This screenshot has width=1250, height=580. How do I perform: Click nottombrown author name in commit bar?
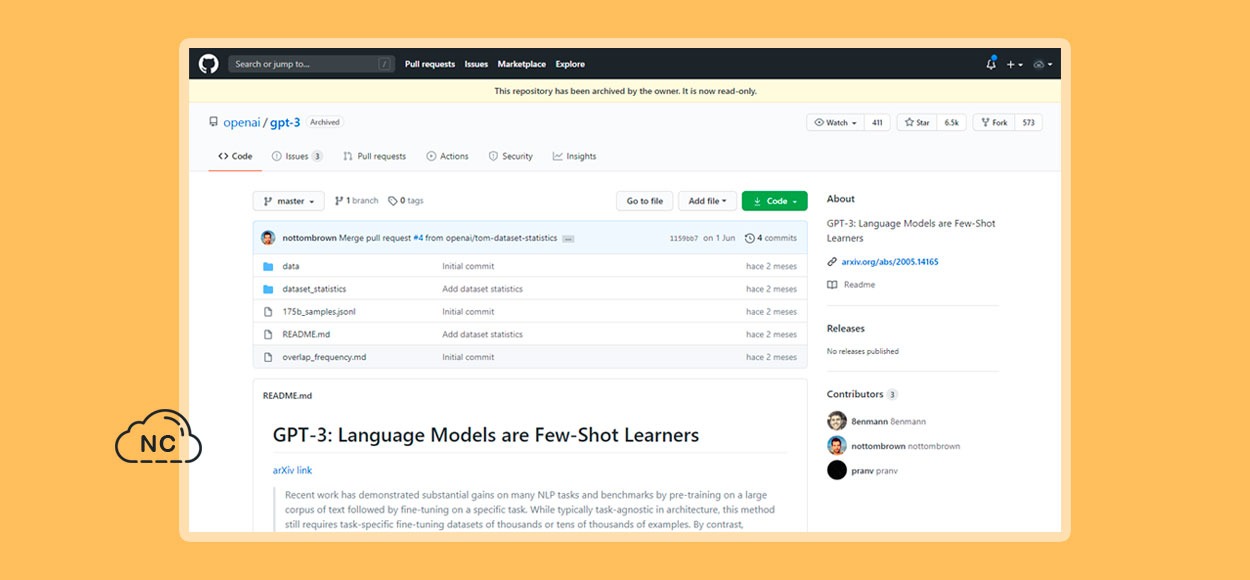309,238
